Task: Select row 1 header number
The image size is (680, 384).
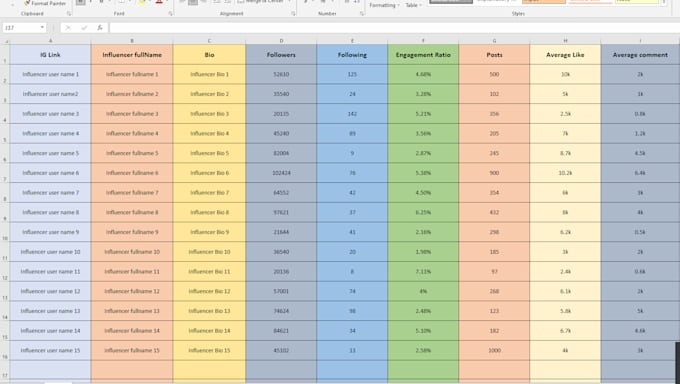Action: 5,55
